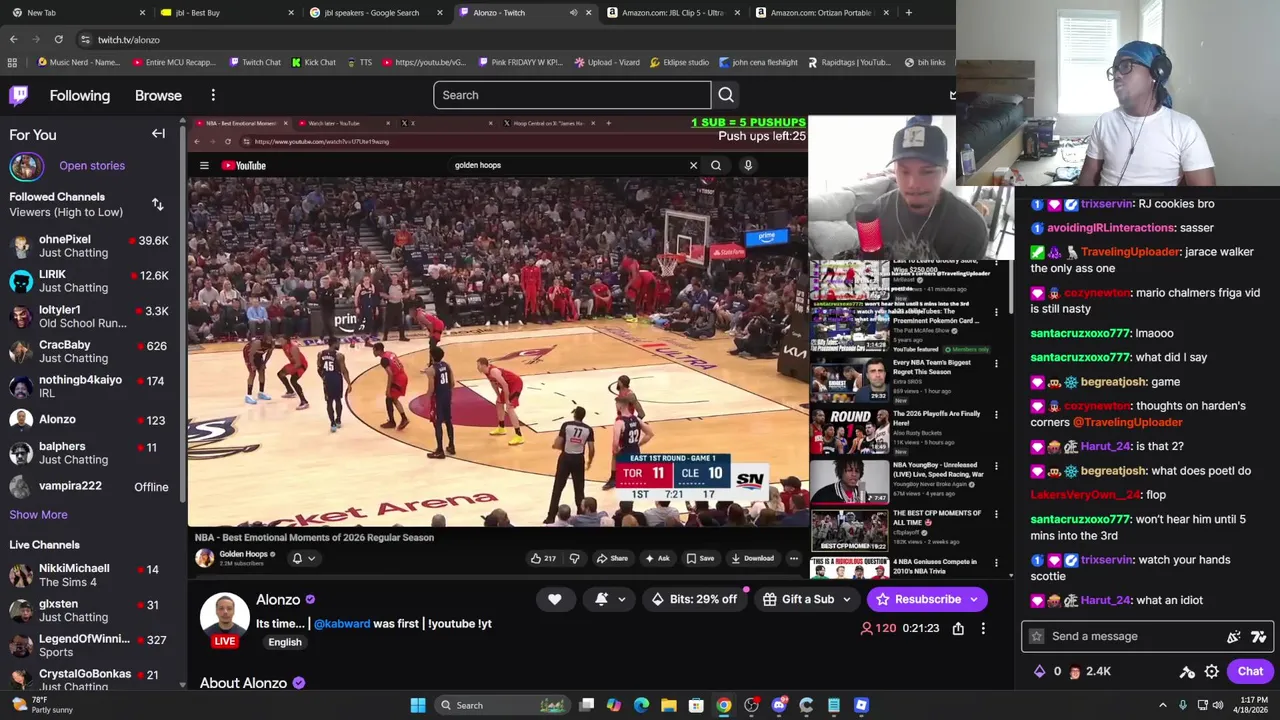Go back in the browser
This screenshot has width=1280, height=720.
click(x=13, y=39)
